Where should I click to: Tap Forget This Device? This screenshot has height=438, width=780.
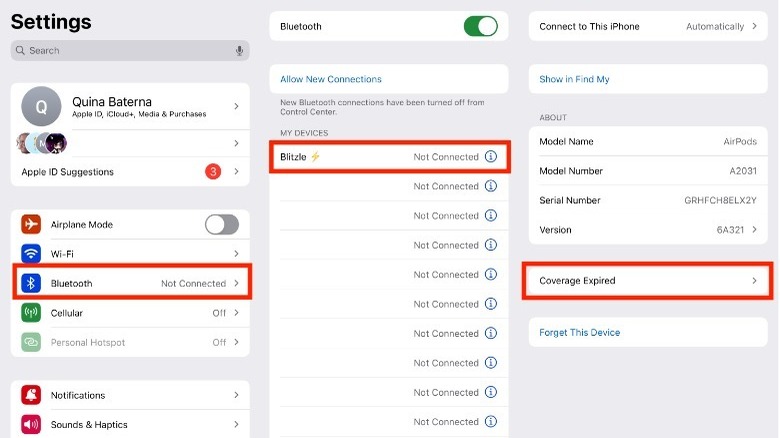[x=580, y=332]
